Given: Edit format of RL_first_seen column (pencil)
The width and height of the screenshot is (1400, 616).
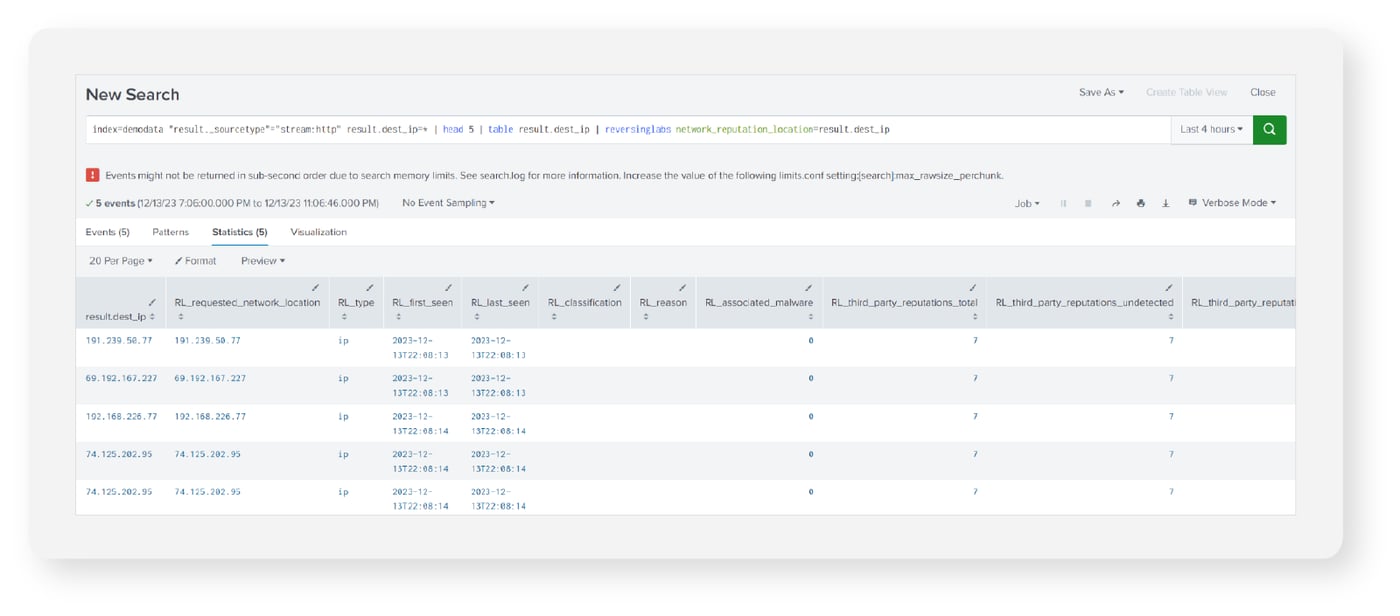Looking at the screenshot, I should 448,288.
